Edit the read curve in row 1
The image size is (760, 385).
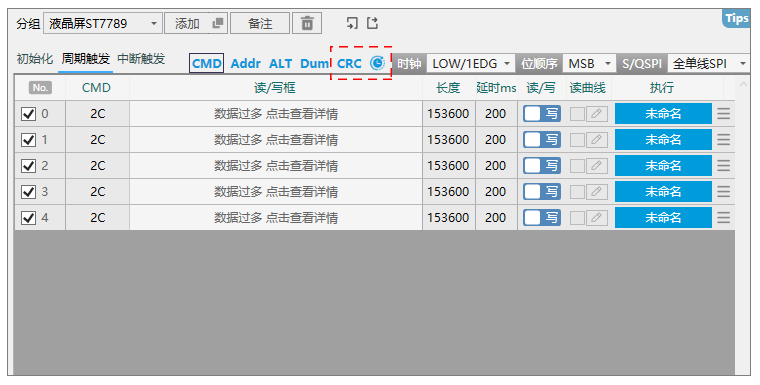point(597,140)
